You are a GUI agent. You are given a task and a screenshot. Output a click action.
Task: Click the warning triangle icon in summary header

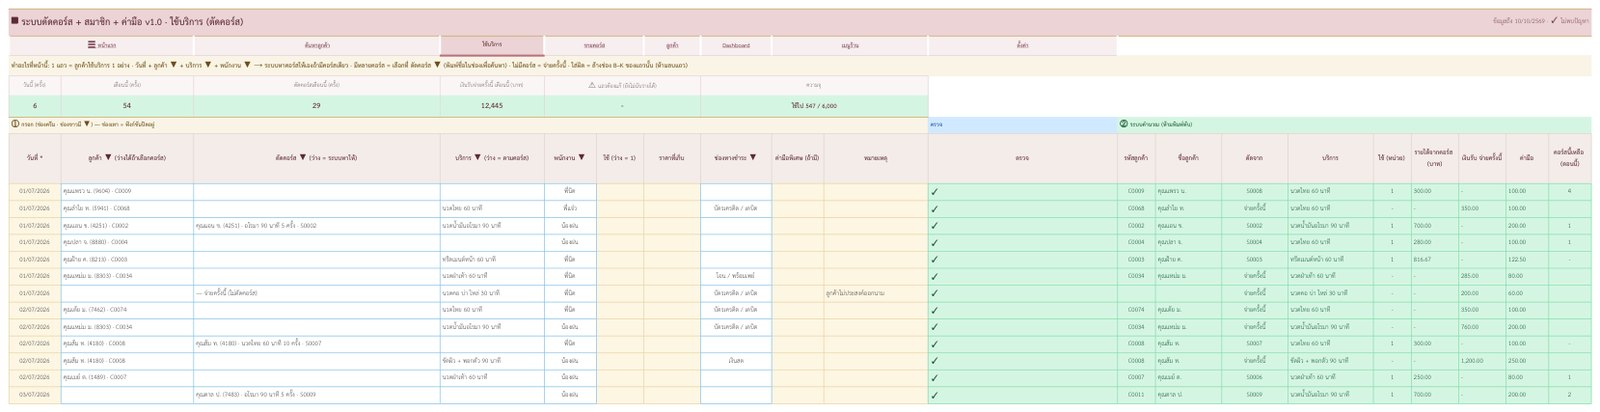[592, 85]
